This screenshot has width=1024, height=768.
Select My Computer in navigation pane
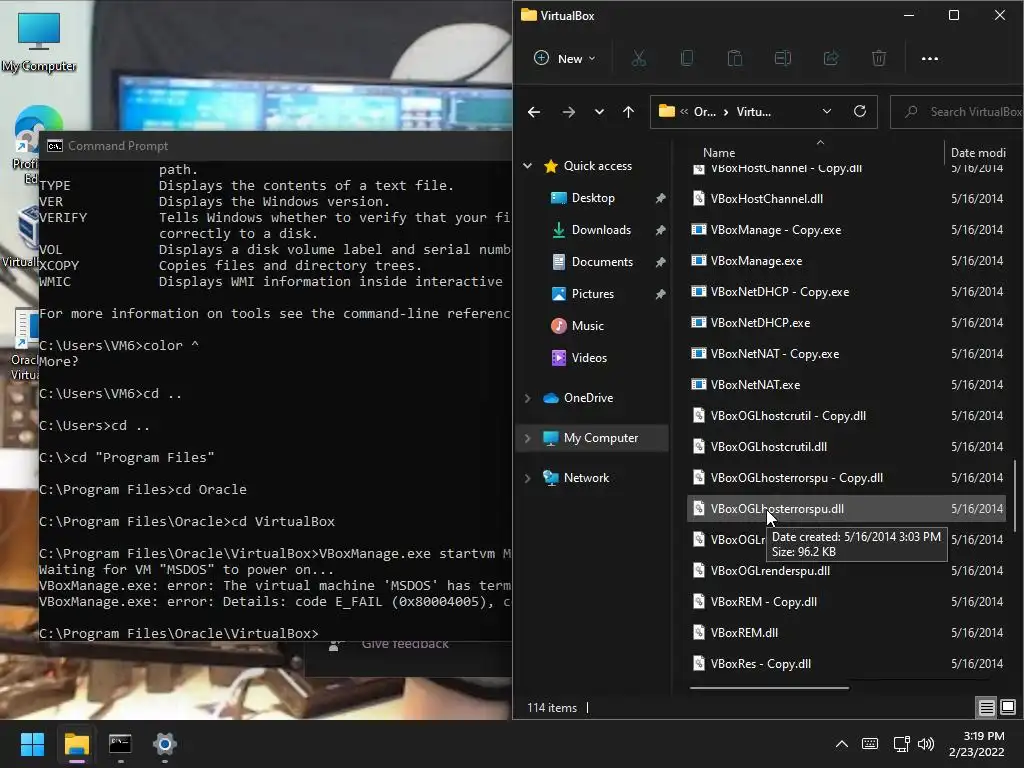point(601,438)
